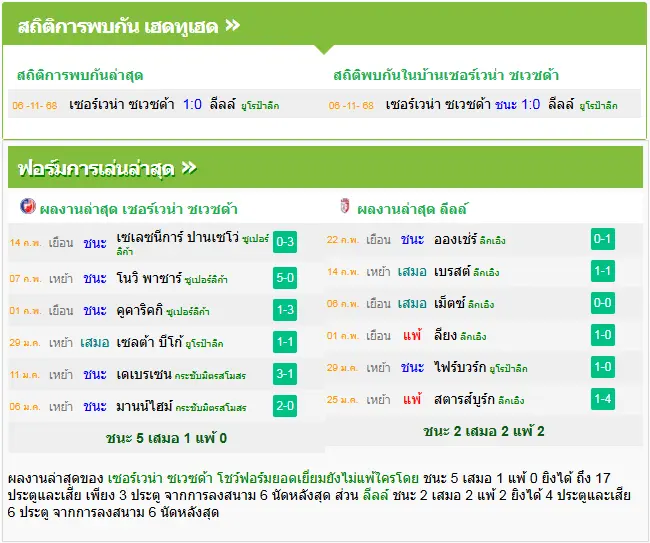Click the red แพ้ result in the ลียง row

[412, 335]
